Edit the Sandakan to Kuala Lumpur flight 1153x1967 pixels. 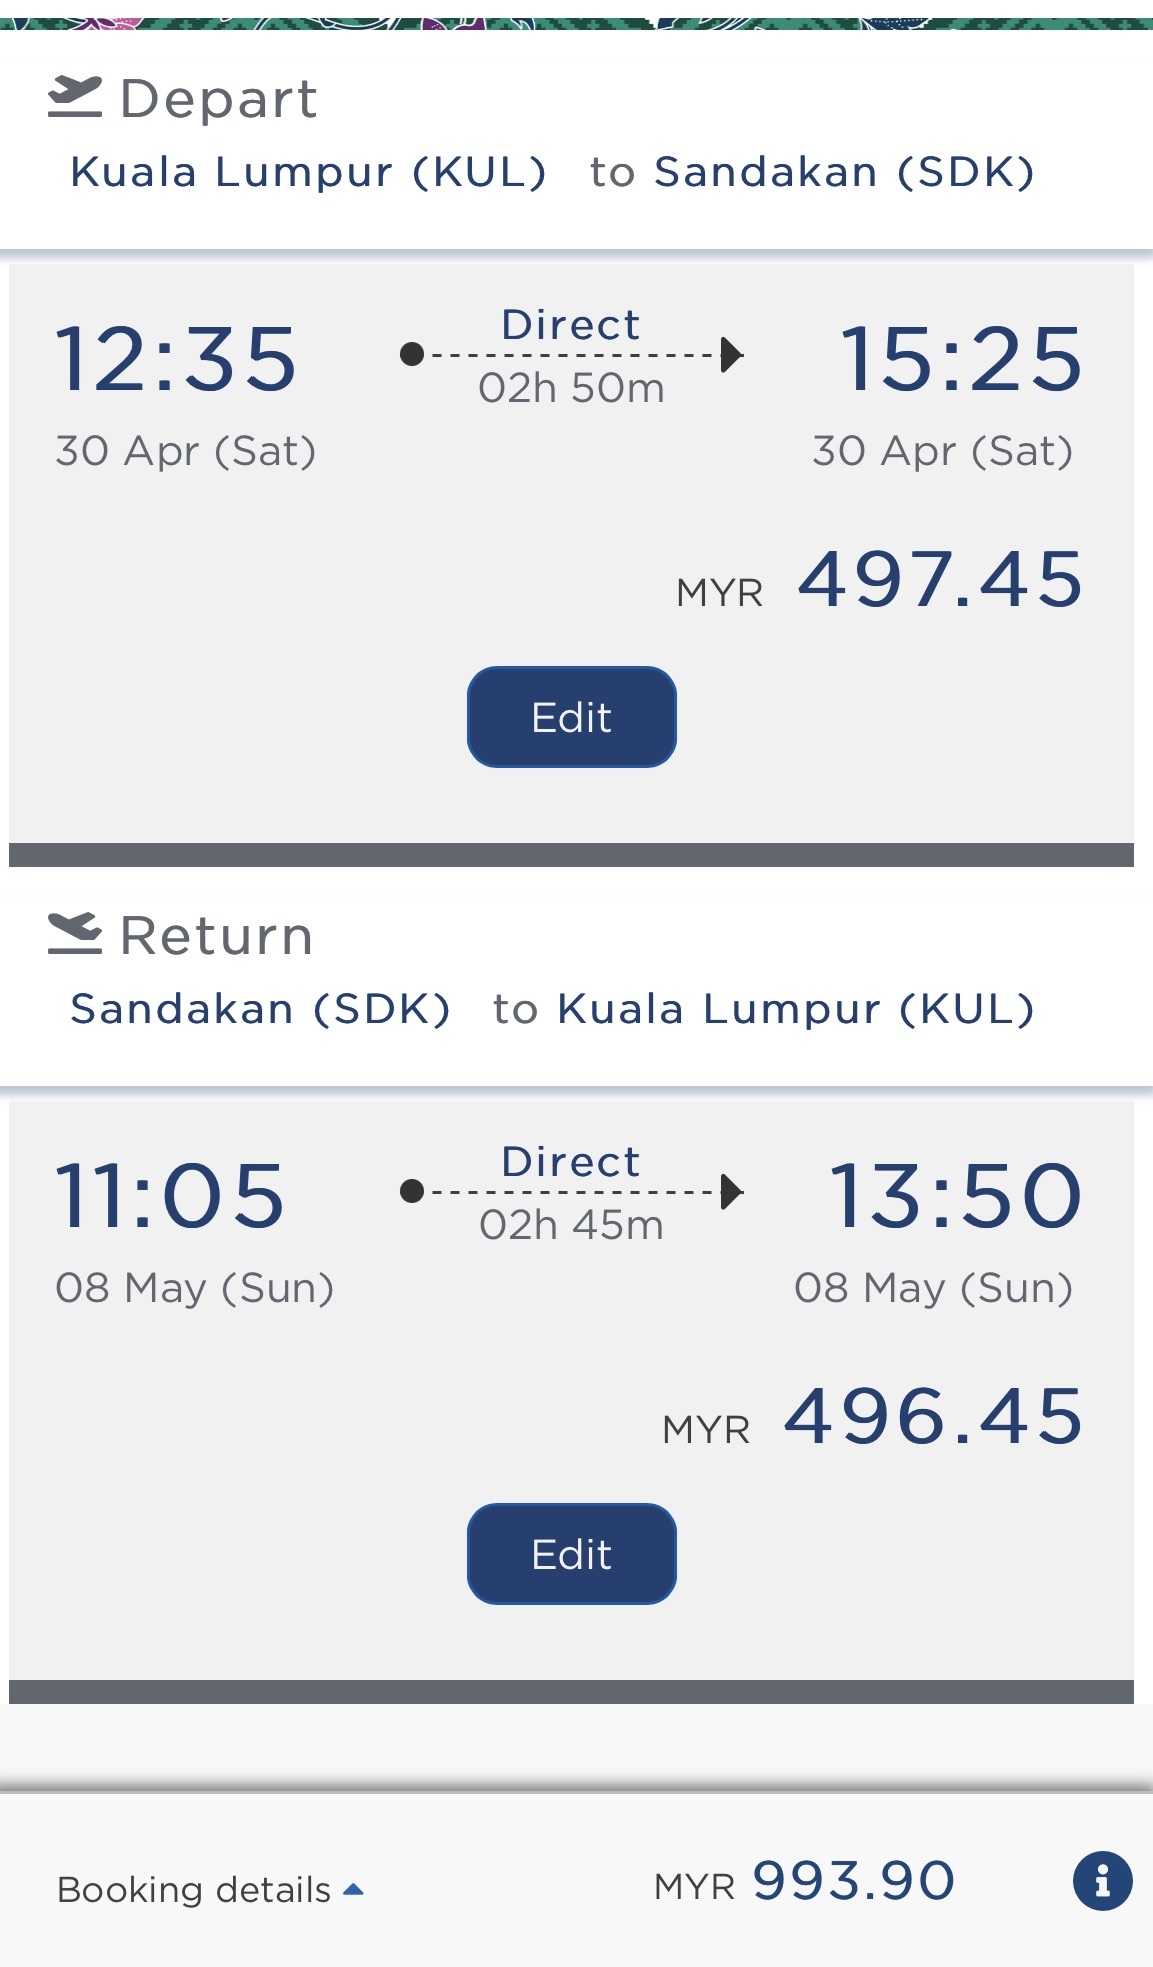(571, 1554)
